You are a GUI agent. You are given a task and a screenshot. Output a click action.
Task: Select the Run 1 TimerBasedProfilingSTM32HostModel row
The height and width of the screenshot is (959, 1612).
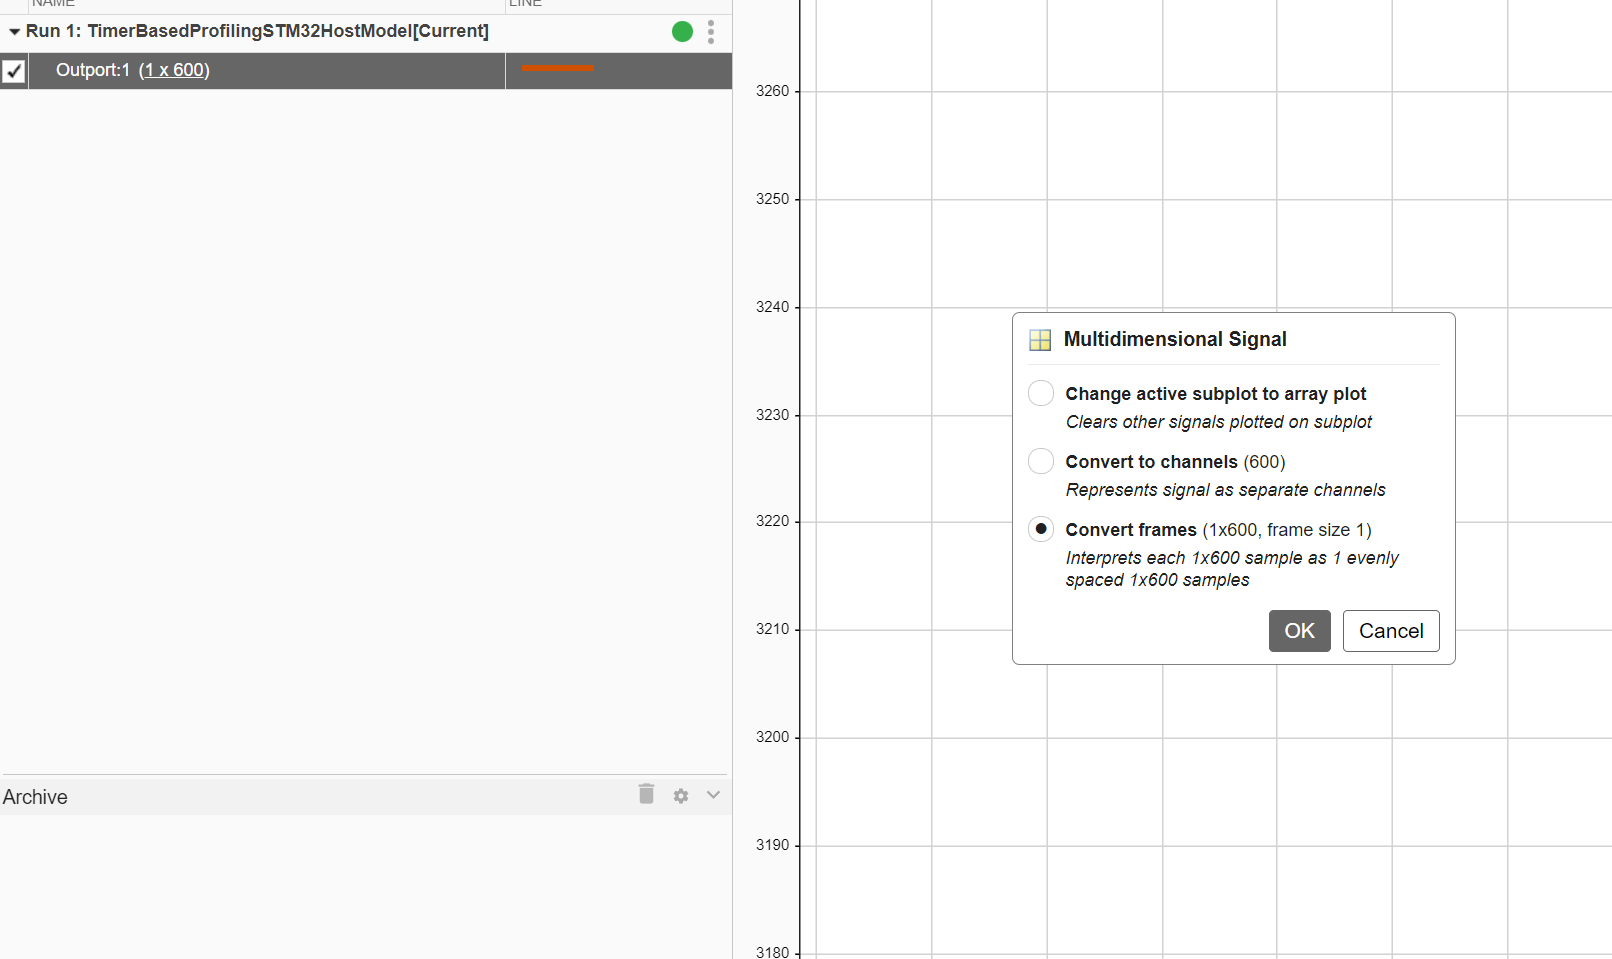257,31
